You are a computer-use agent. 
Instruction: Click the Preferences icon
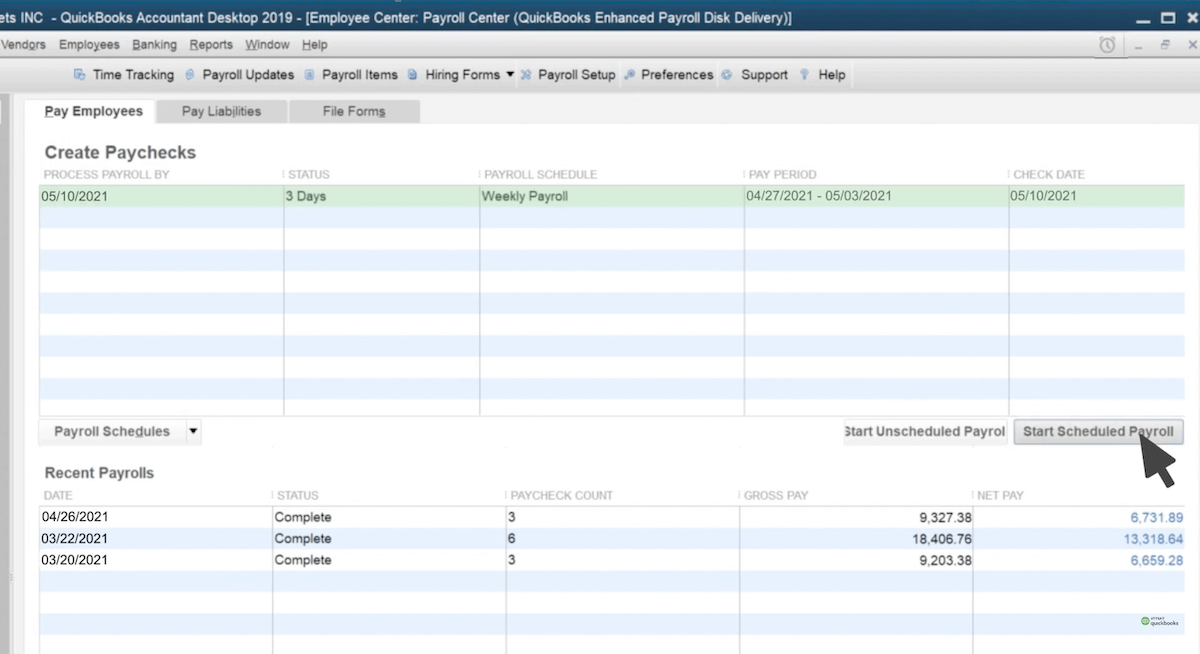point(629,75)
